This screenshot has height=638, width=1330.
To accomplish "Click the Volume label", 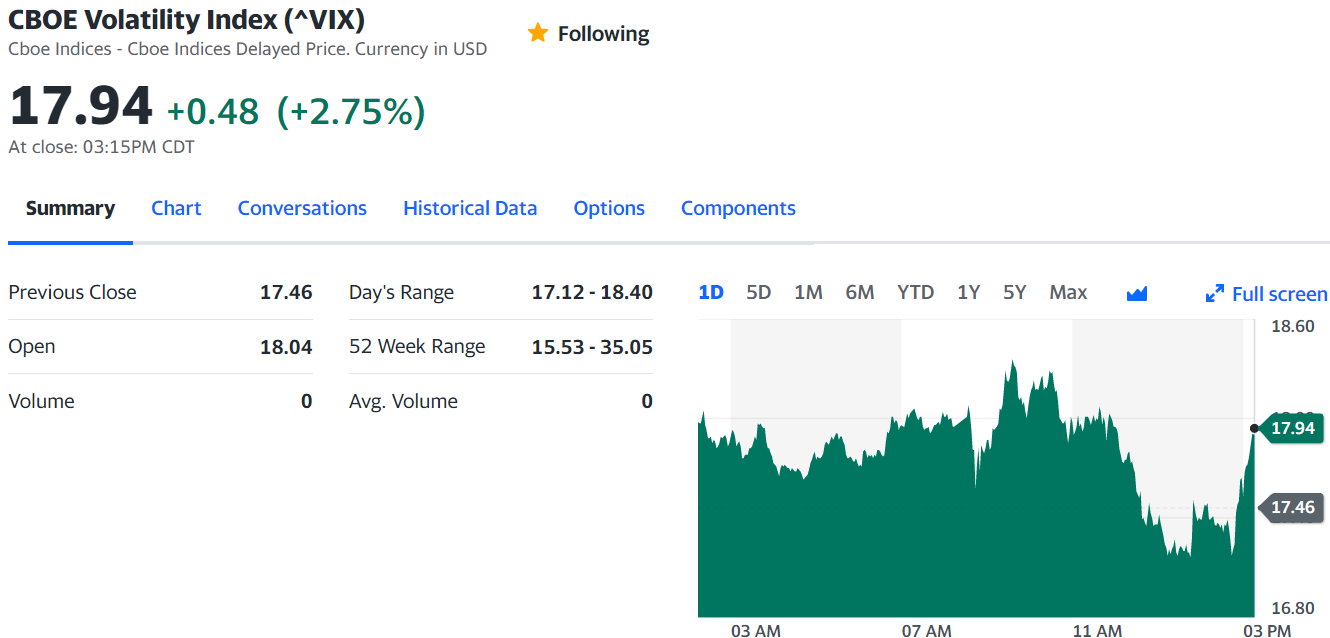I will (41, 401).
